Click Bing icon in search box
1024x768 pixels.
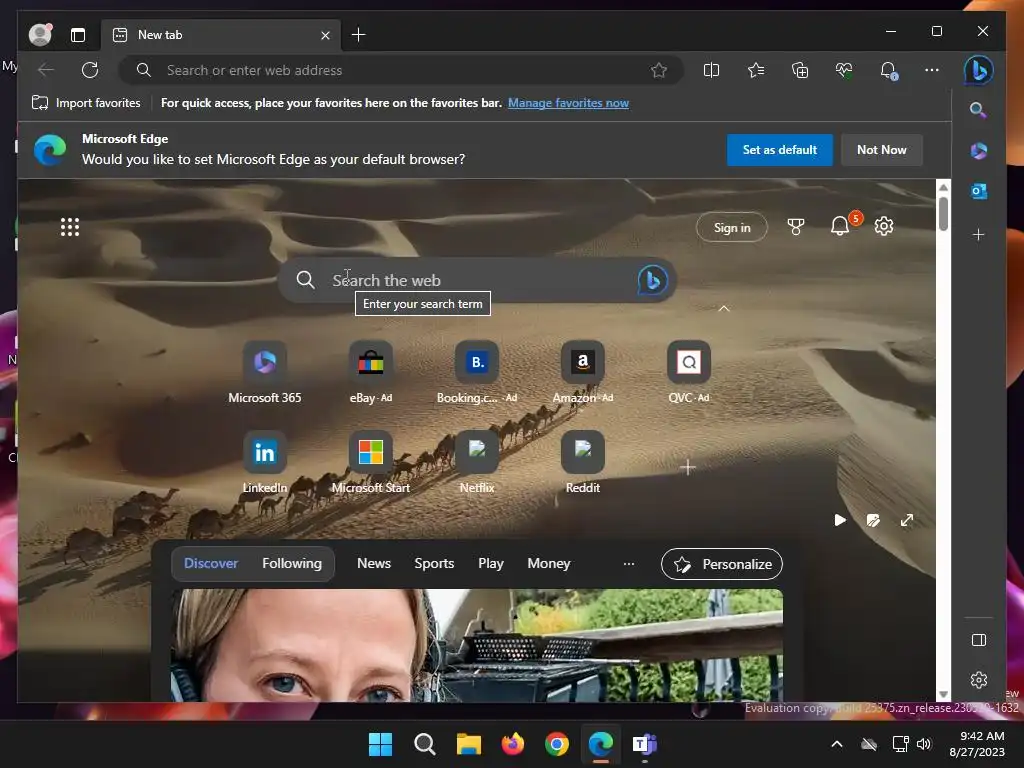pyautogui.click(x=652, y=280)
